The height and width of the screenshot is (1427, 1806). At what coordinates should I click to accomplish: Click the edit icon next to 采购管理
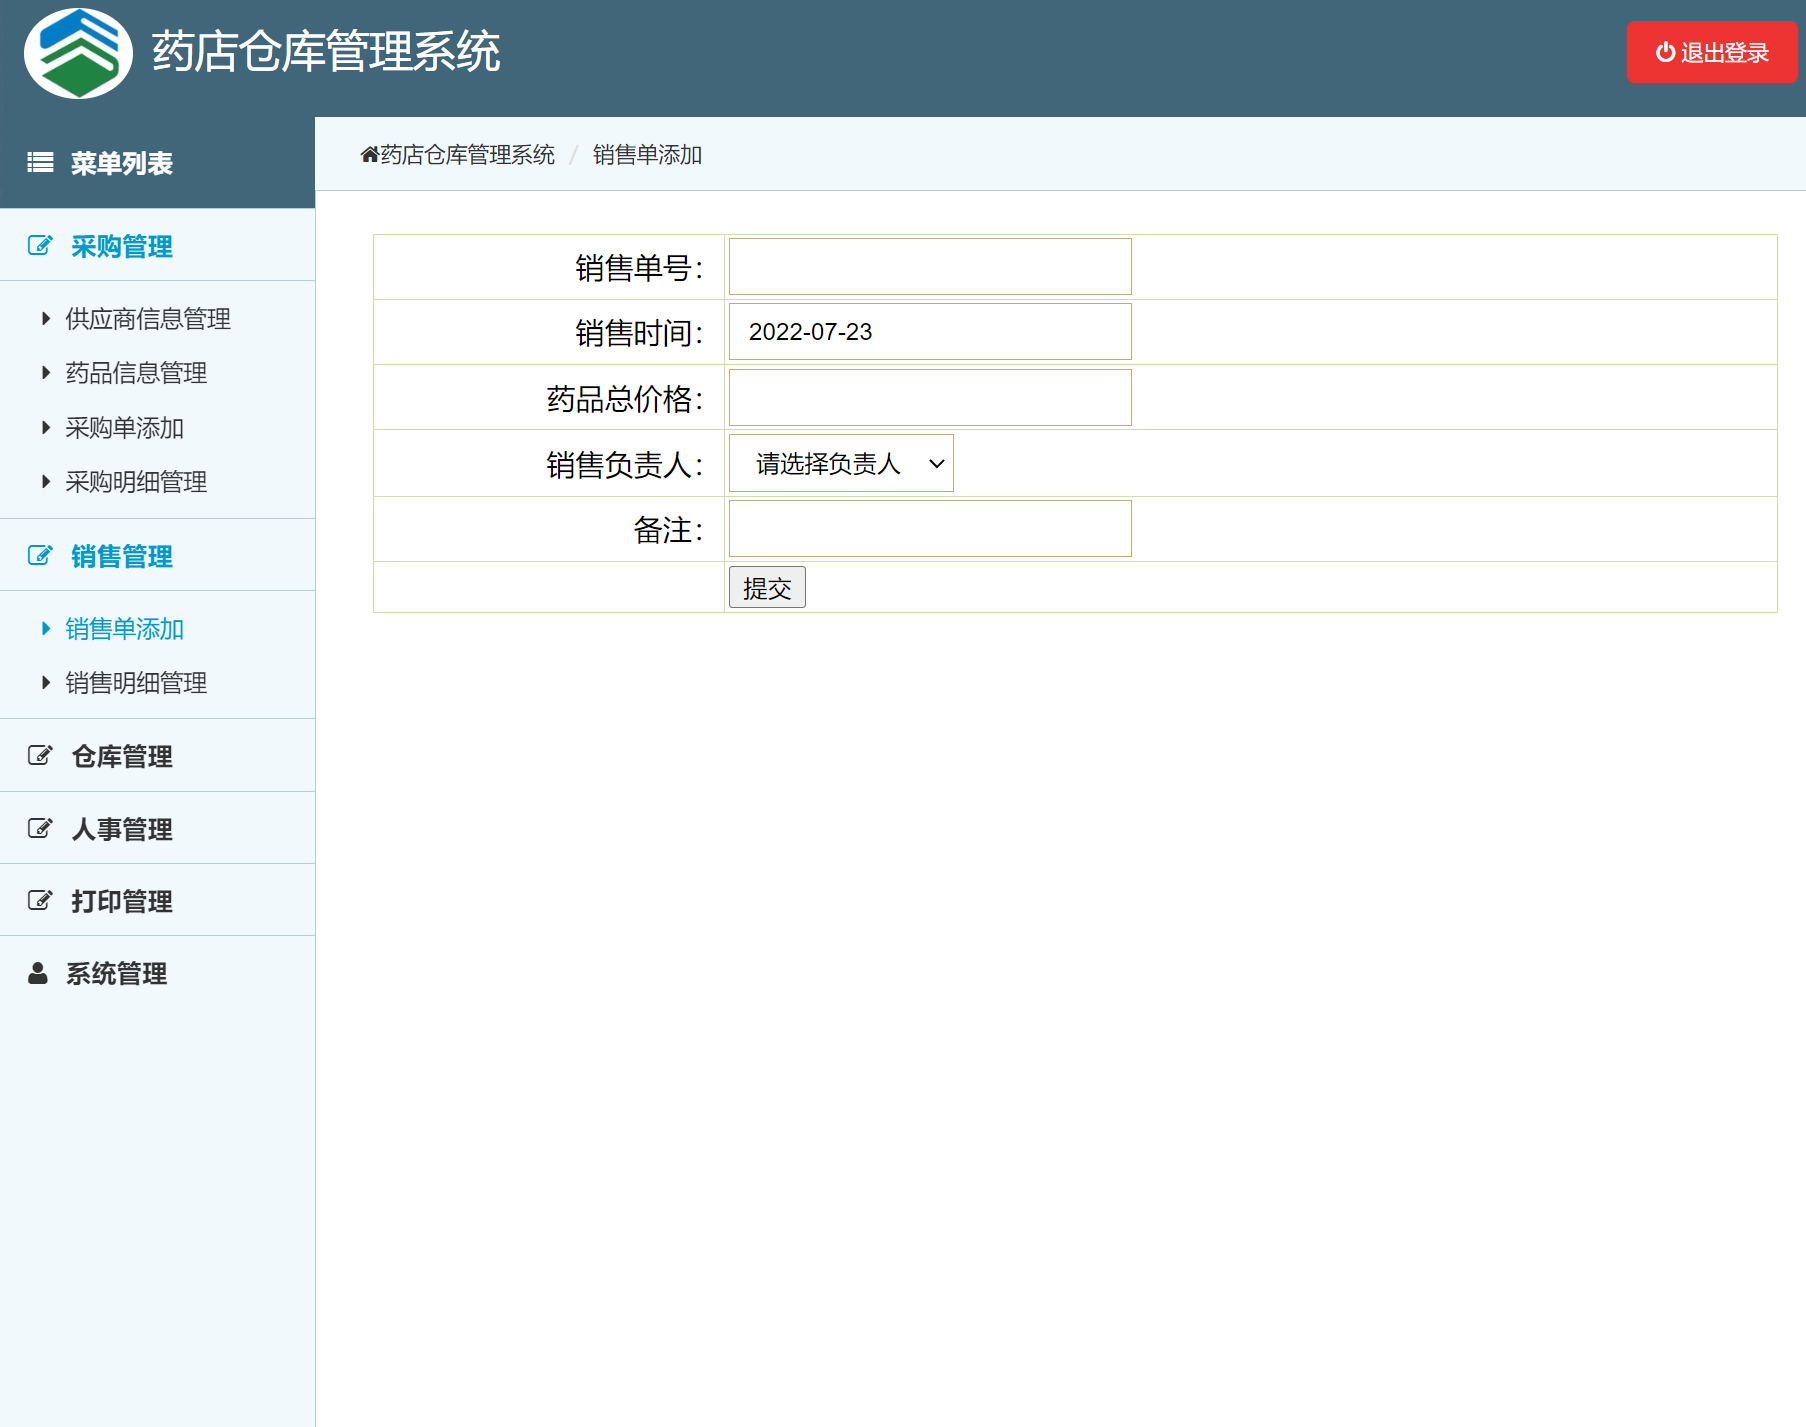point(39,243)
